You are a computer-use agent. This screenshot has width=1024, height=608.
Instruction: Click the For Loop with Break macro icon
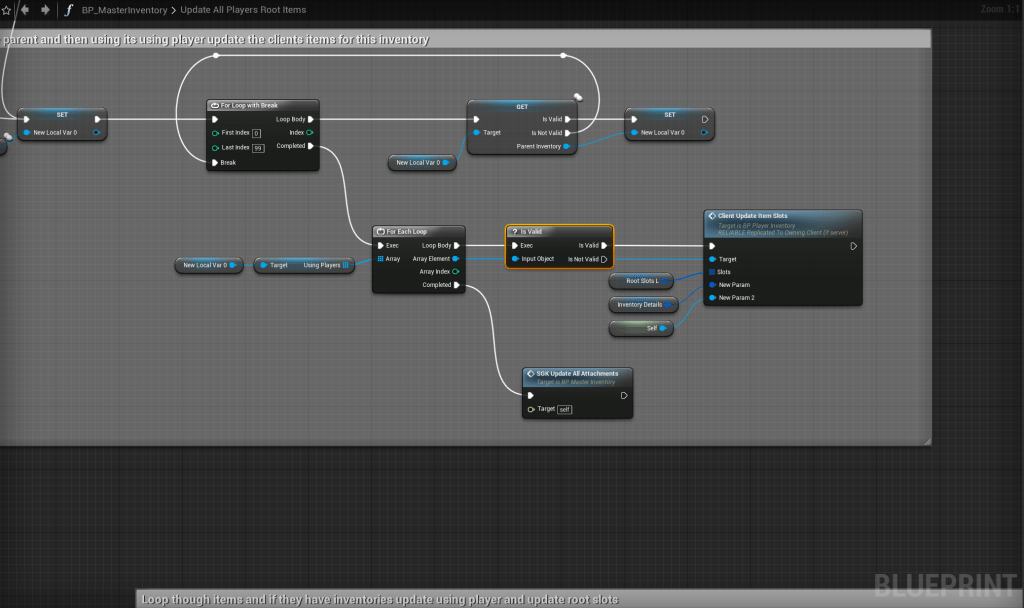click(215, 105)
